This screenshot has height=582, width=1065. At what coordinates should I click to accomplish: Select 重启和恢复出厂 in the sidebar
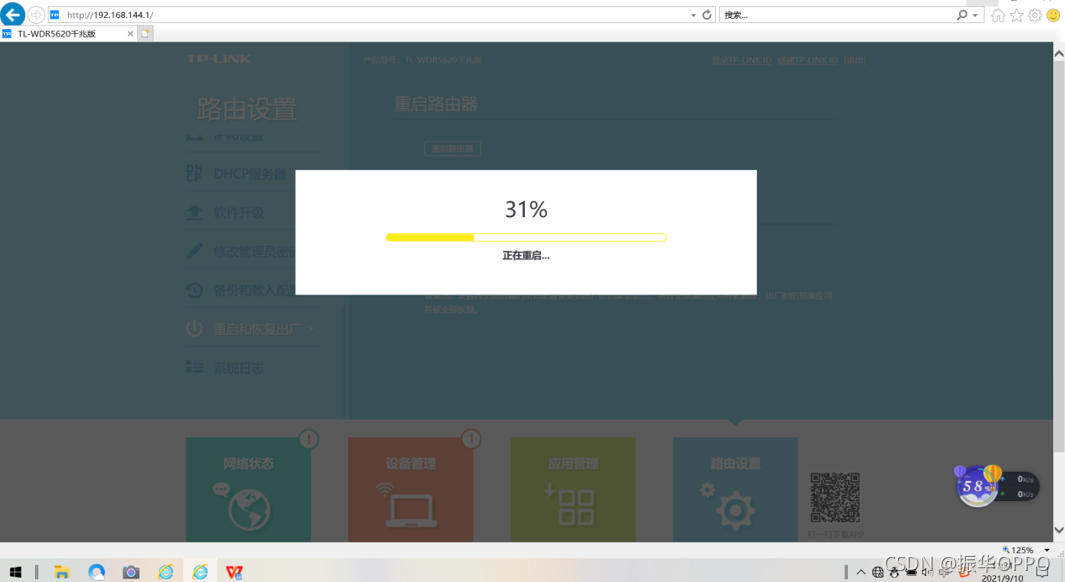(x=250, y=329)
